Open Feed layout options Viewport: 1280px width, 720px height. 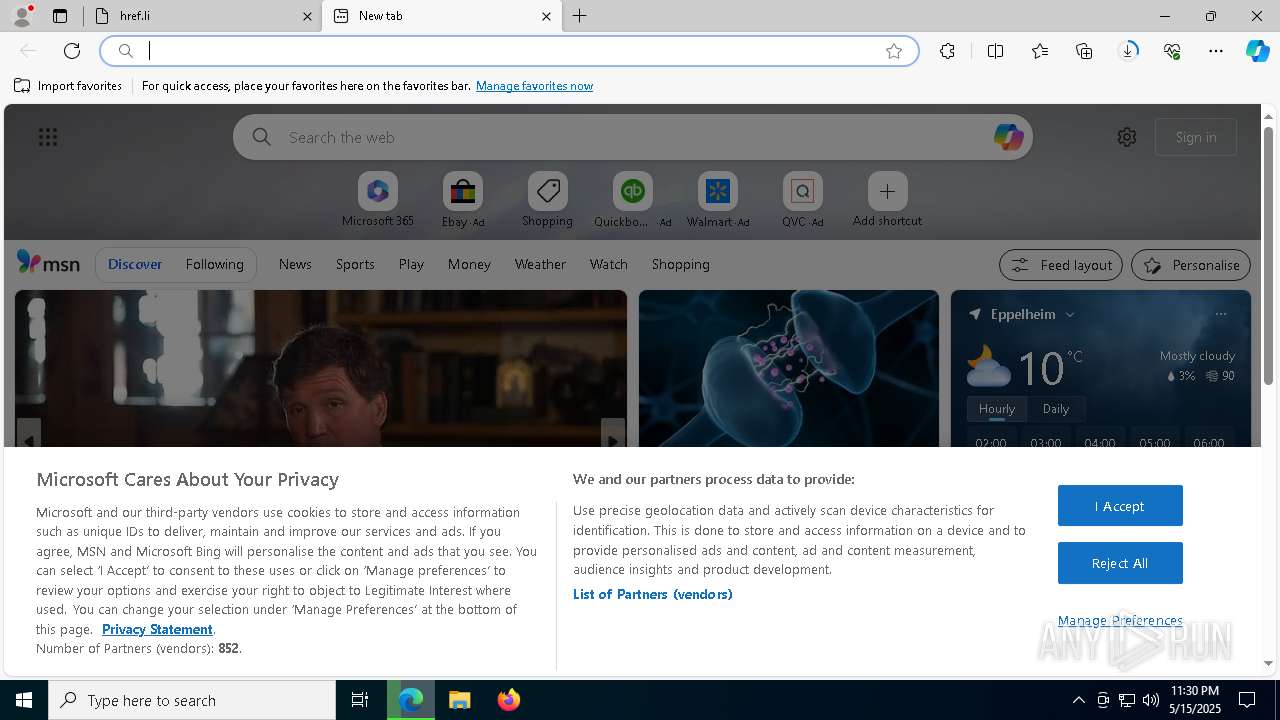tap(1061, 265)
